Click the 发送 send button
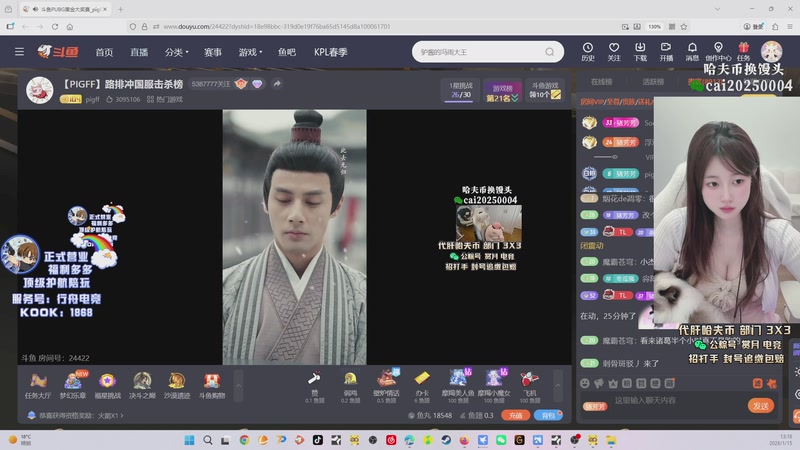This screenshot has height=450, width=800. click(761, 406)
